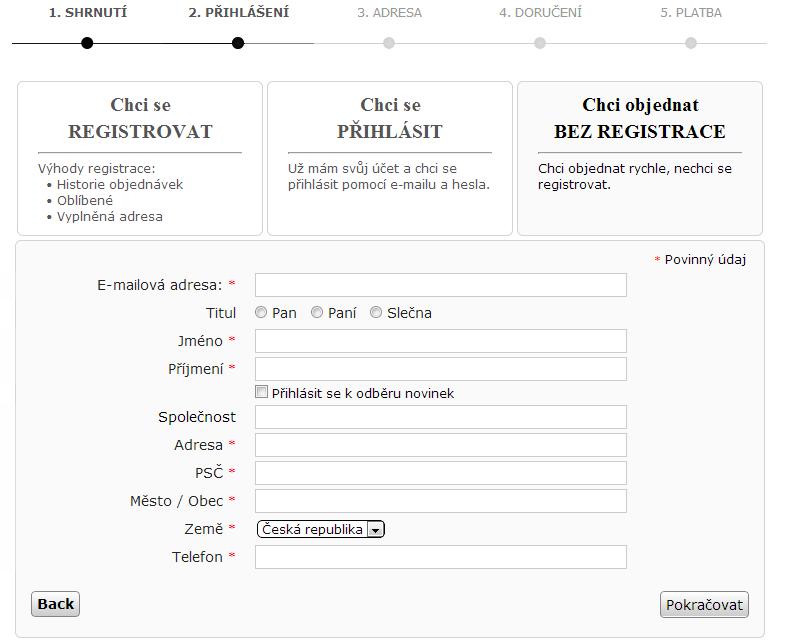The image size is (804, 643).
Task: Click into the Jméno text field
Action: coord(441,341)
